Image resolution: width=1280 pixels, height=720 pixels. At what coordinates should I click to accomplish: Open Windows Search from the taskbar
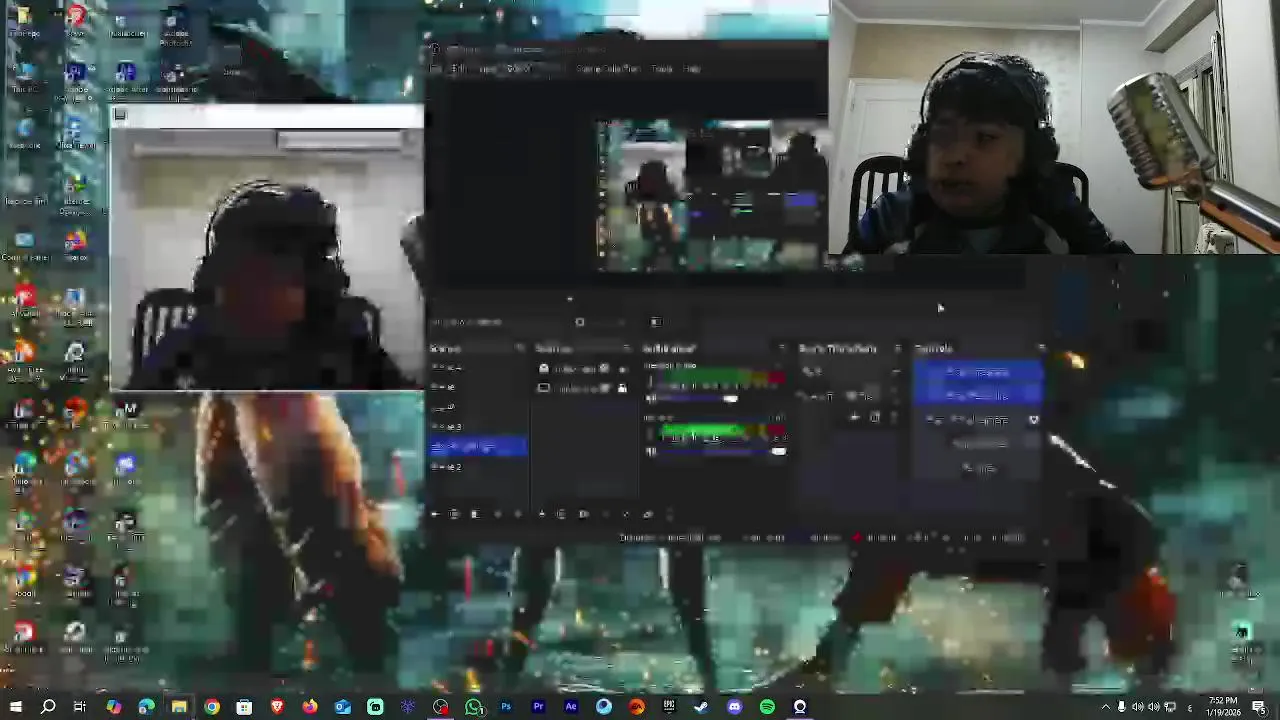48,707
